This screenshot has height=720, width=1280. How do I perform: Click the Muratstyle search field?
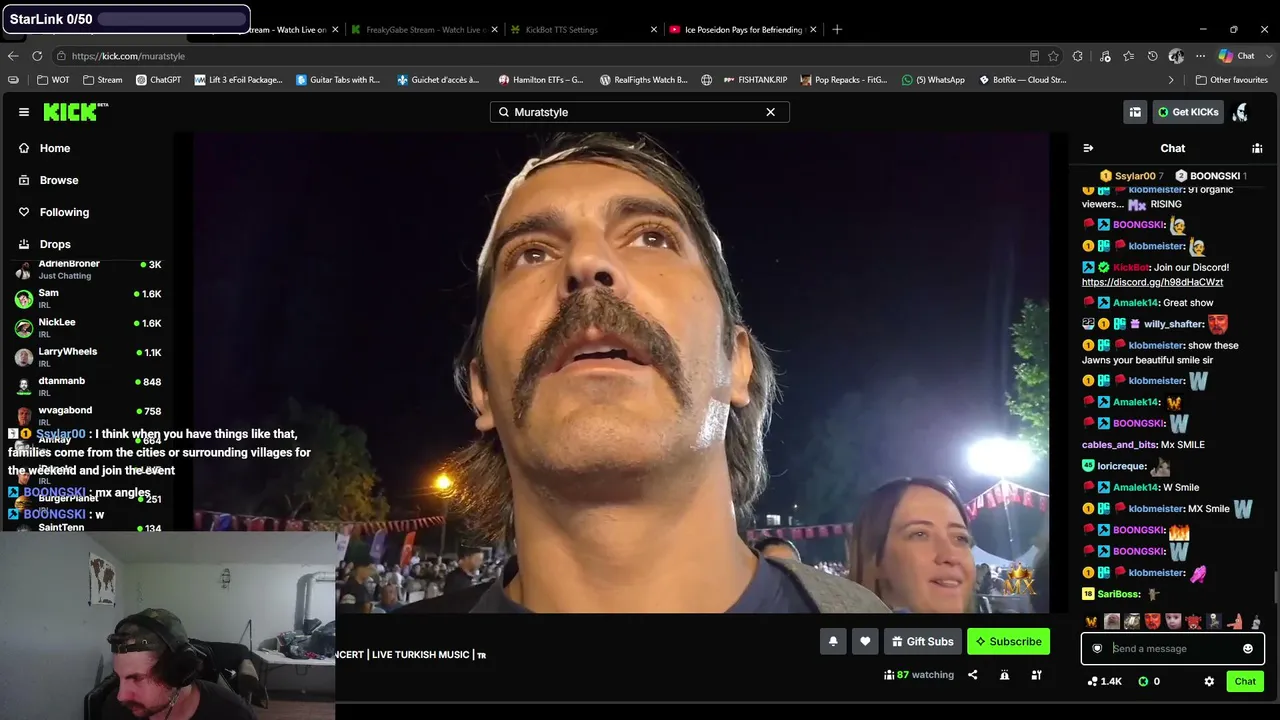tap(639, 112)
